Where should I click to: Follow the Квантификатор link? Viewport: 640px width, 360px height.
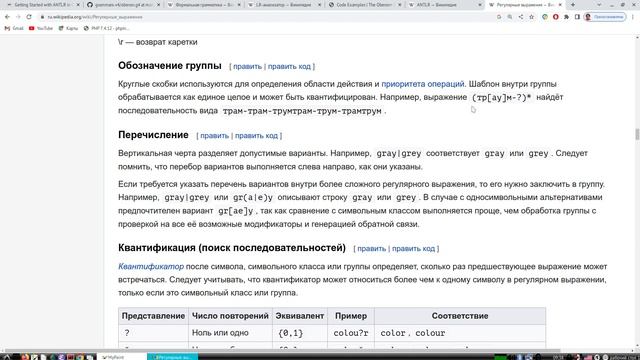tap(151, 267)
